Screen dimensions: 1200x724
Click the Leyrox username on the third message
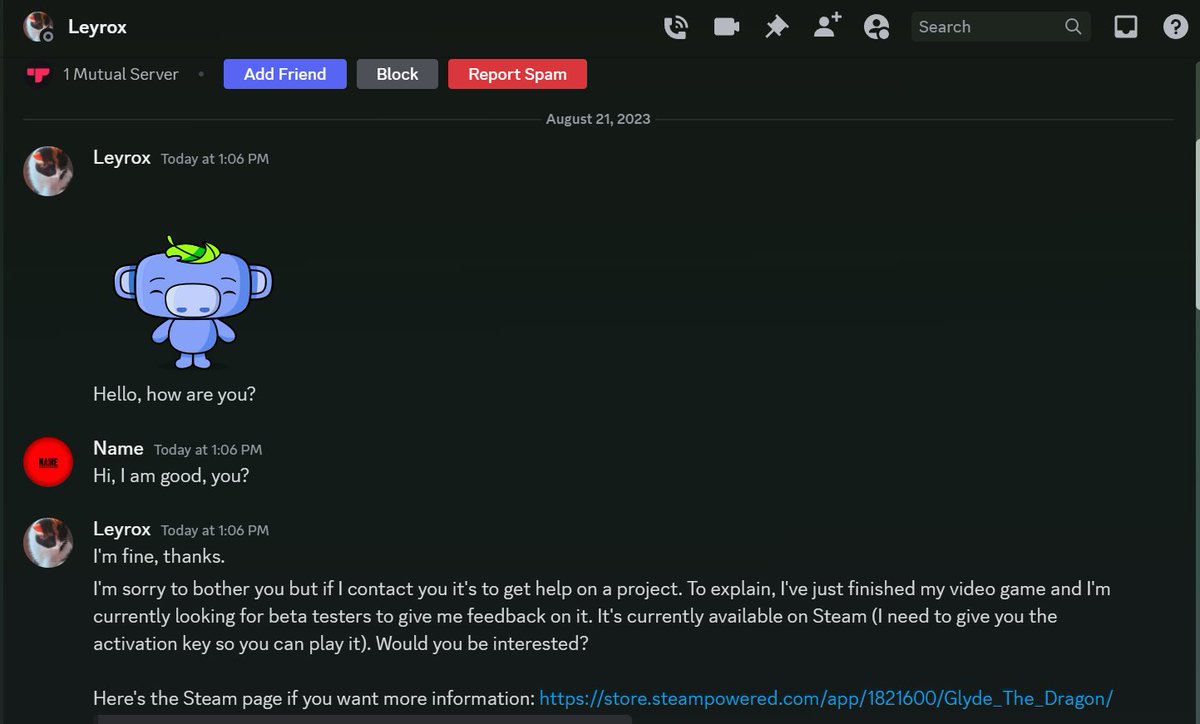pos(122,529)
